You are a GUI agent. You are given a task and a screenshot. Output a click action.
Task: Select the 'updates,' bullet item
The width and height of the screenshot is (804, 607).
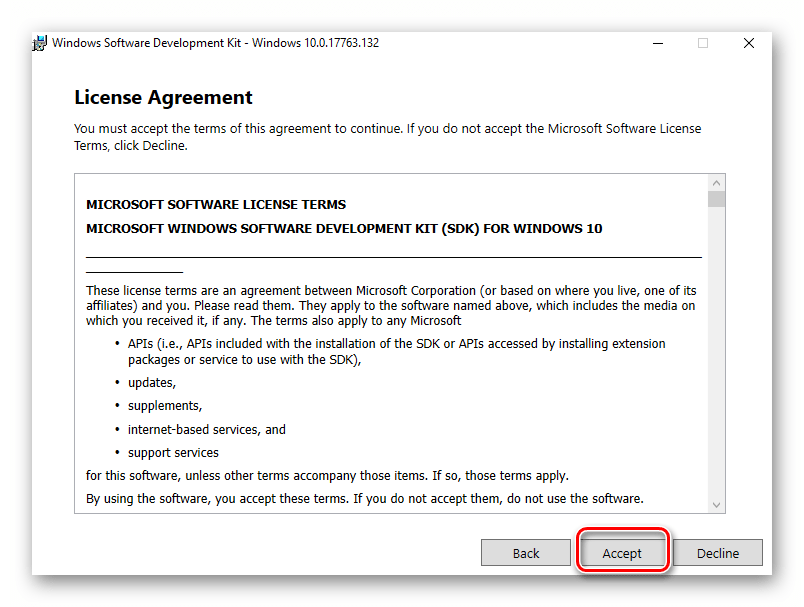point(152,383)
